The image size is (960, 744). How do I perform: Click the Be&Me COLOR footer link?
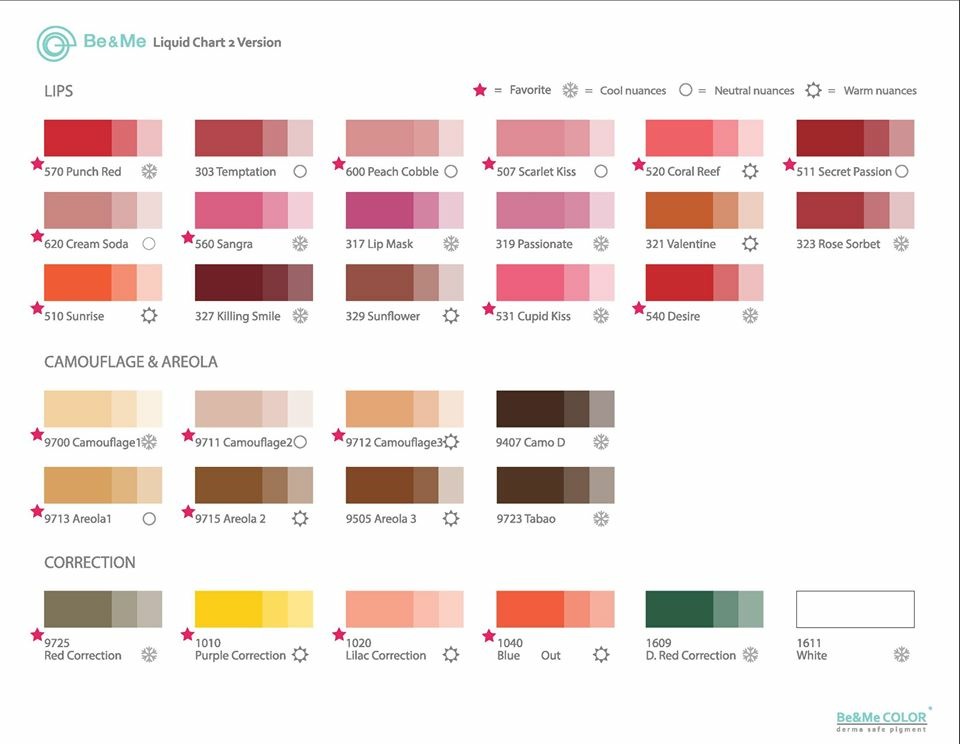tap(881, 717)
